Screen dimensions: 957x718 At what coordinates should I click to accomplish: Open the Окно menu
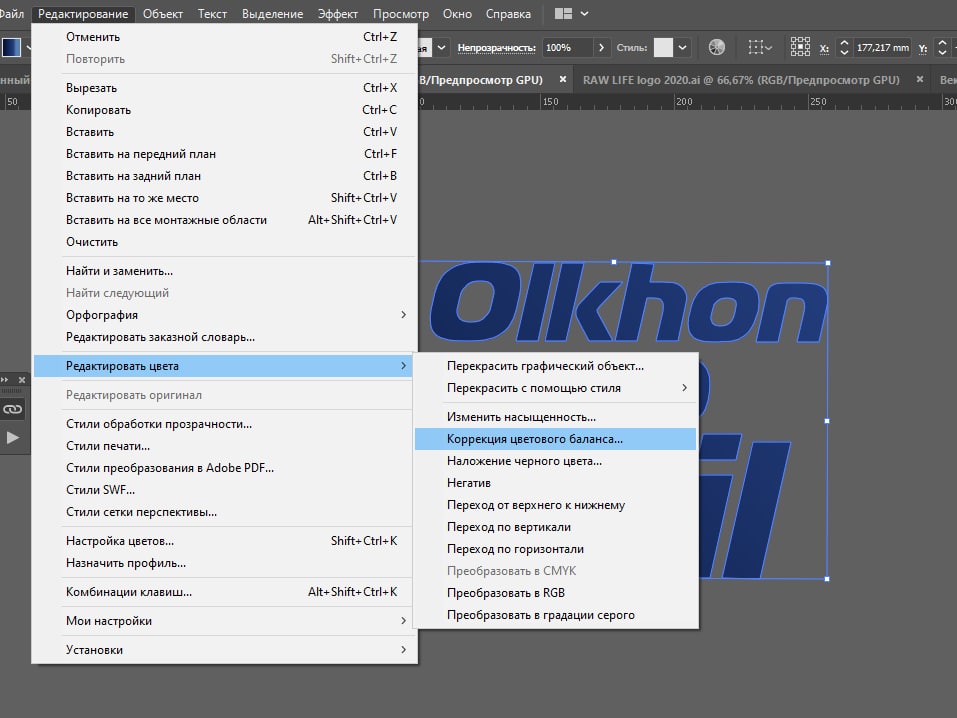coord(457,13)
